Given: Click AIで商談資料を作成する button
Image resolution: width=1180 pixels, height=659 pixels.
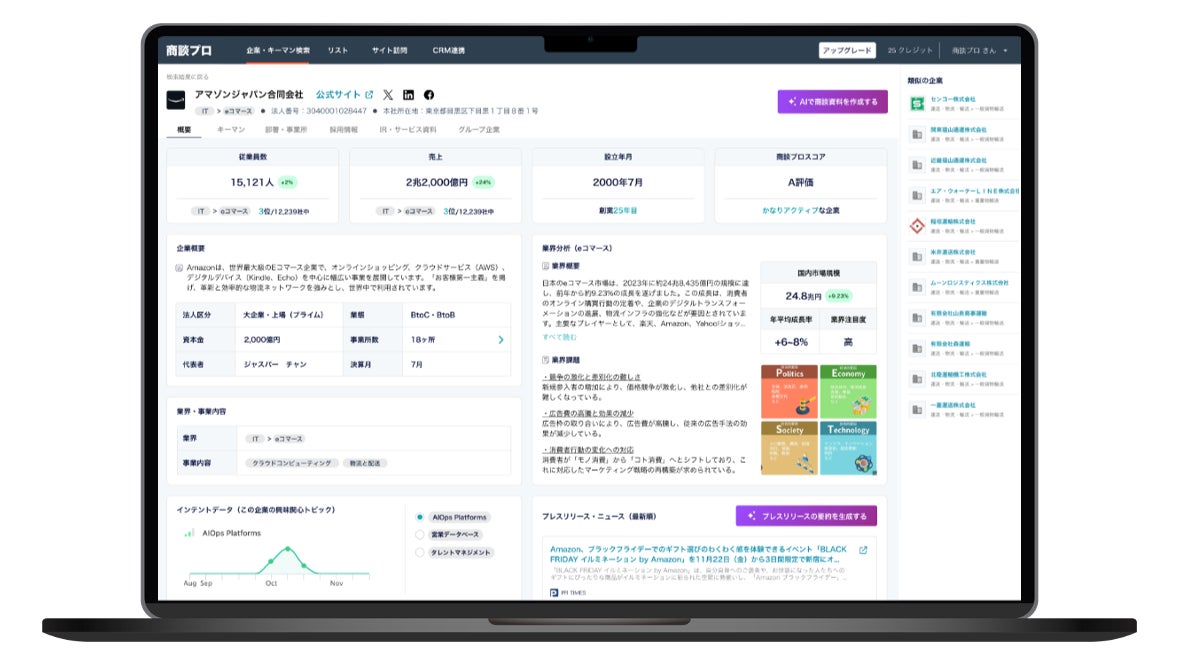Looking at the screenshot, I should tap(832, 102).
